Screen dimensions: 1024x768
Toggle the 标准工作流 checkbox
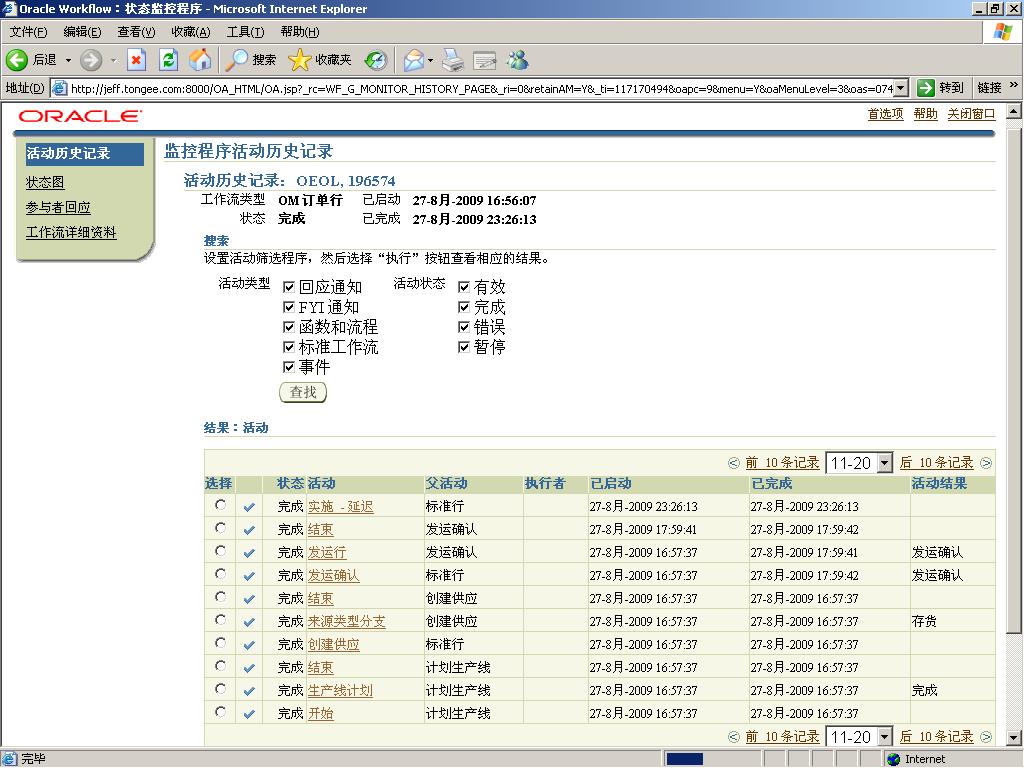coord(289,347)
